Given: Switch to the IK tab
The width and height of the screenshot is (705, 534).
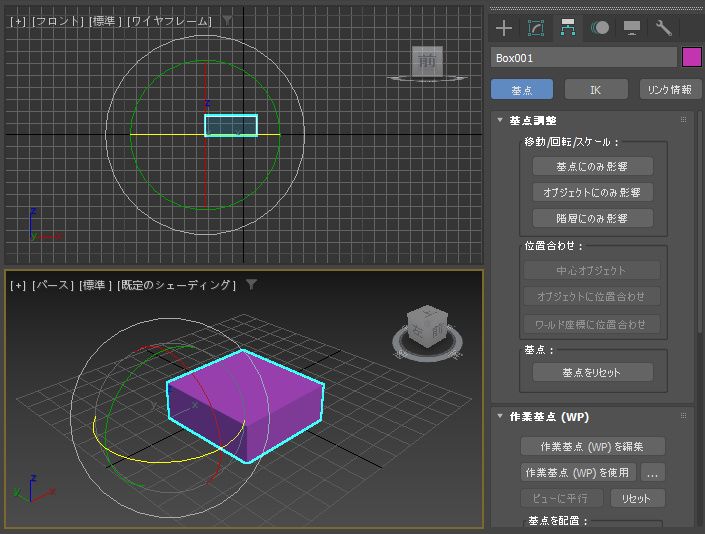Looking at the screenshot, I should [596, 89].
